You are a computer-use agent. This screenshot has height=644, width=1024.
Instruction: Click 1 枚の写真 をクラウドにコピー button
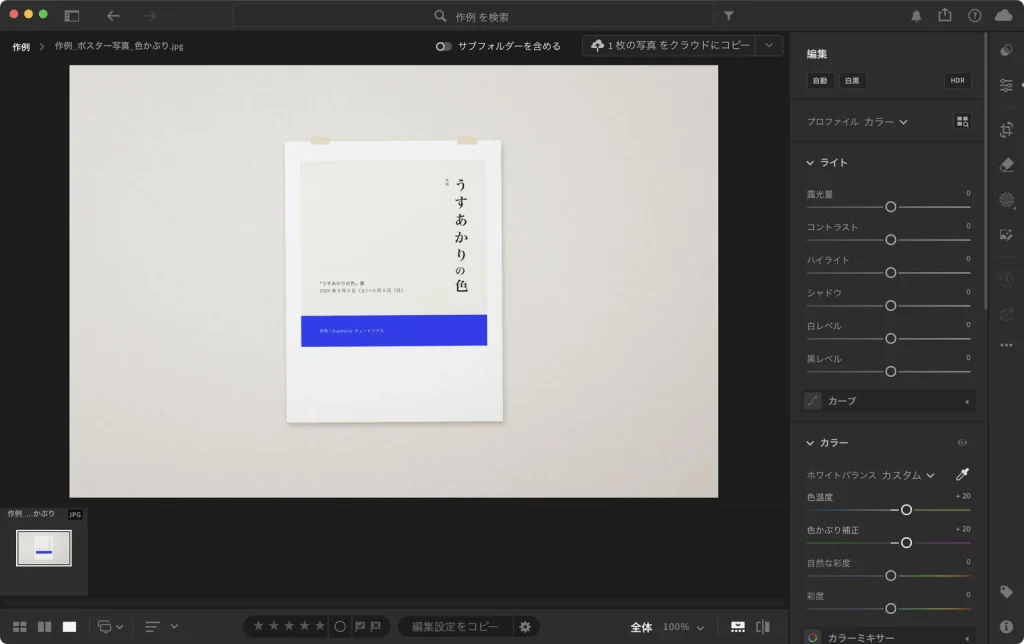coord(670,46)
